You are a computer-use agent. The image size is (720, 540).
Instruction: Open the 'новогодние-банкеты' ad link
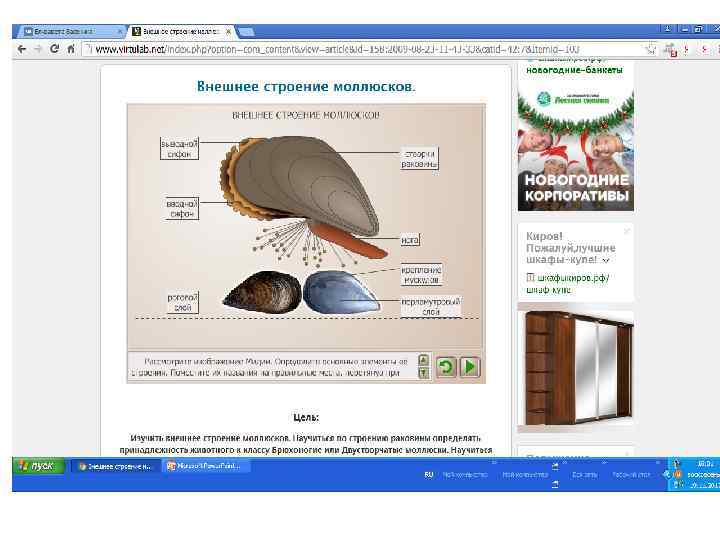(x=574, y=70)
